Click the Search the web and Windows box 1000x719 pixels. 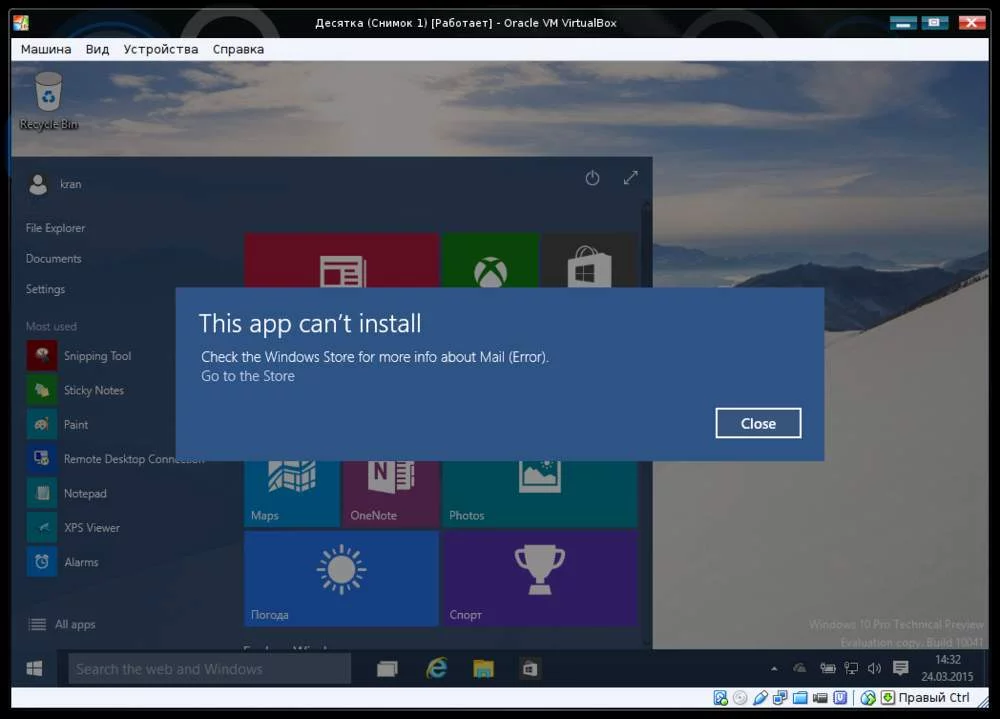coord(210,669)
